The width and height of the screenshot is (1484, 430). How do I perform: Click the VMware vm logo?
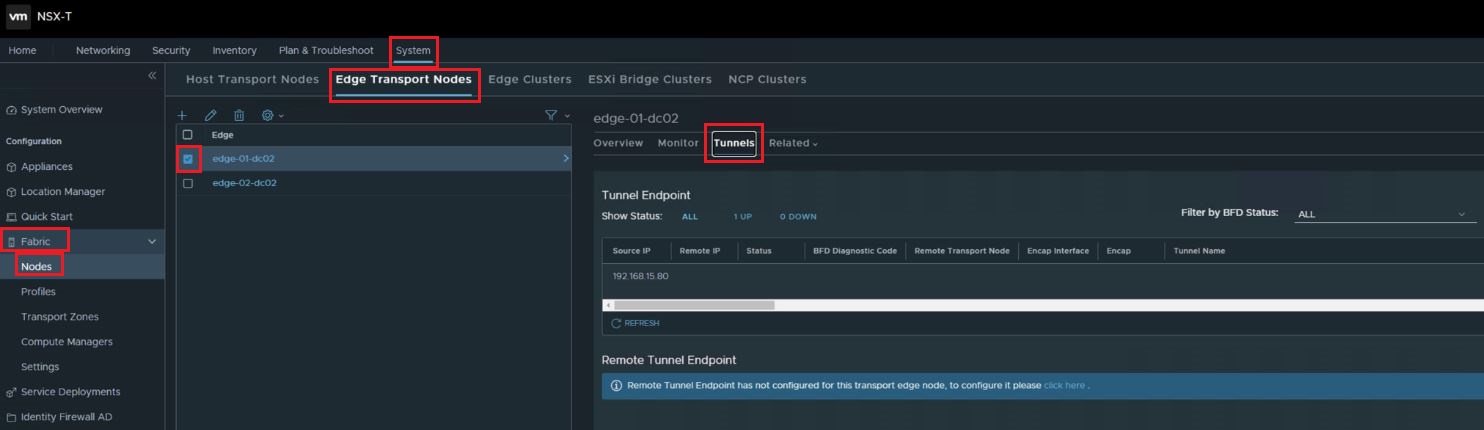[19, 17]
